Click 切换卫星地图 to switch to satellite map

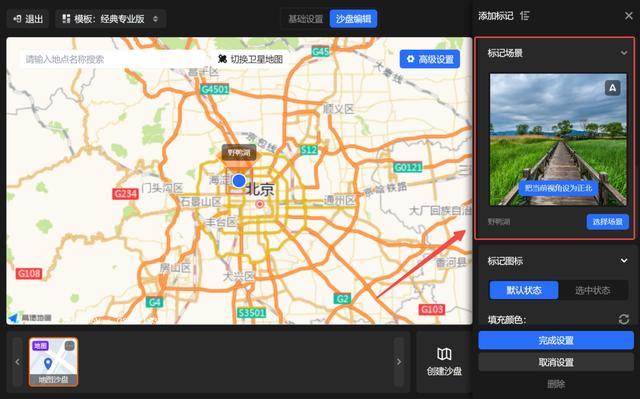click(x=251, y=59)
